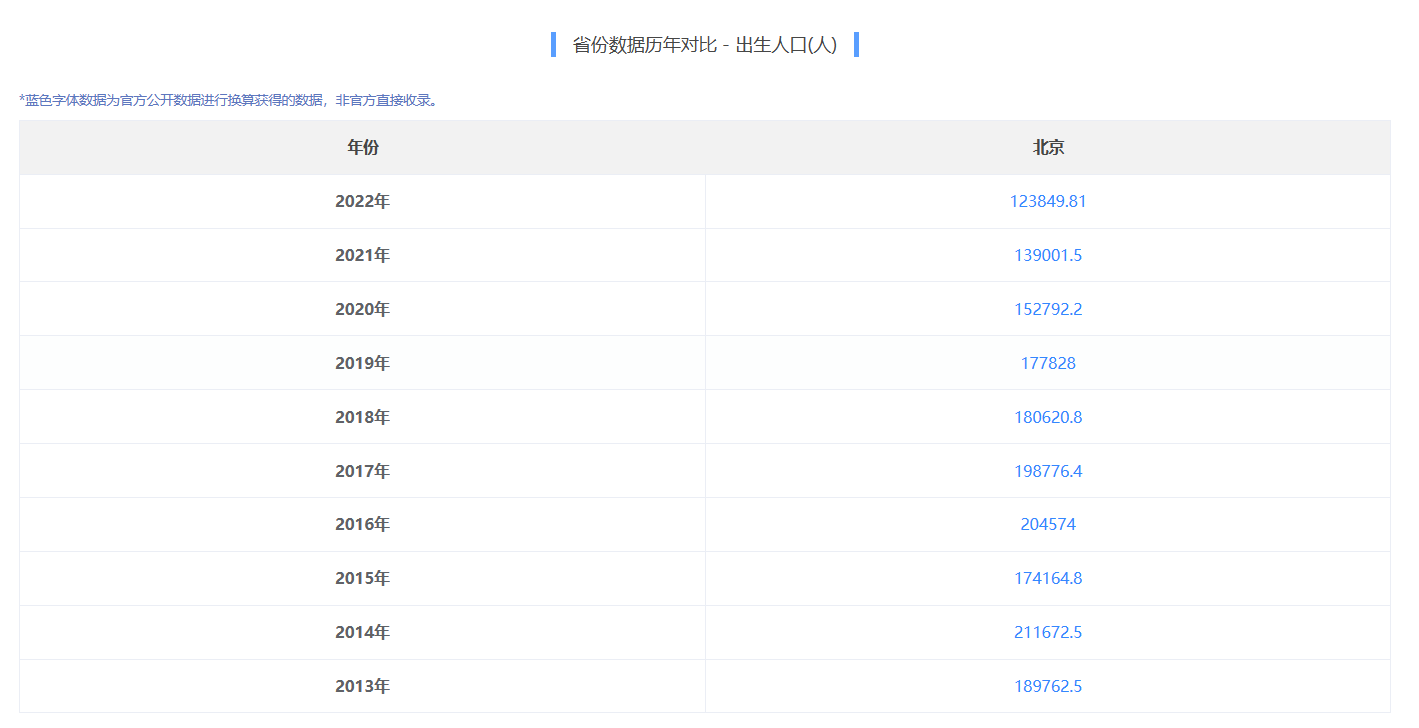Select the 2019年 row label

click(x=363, y=363)
